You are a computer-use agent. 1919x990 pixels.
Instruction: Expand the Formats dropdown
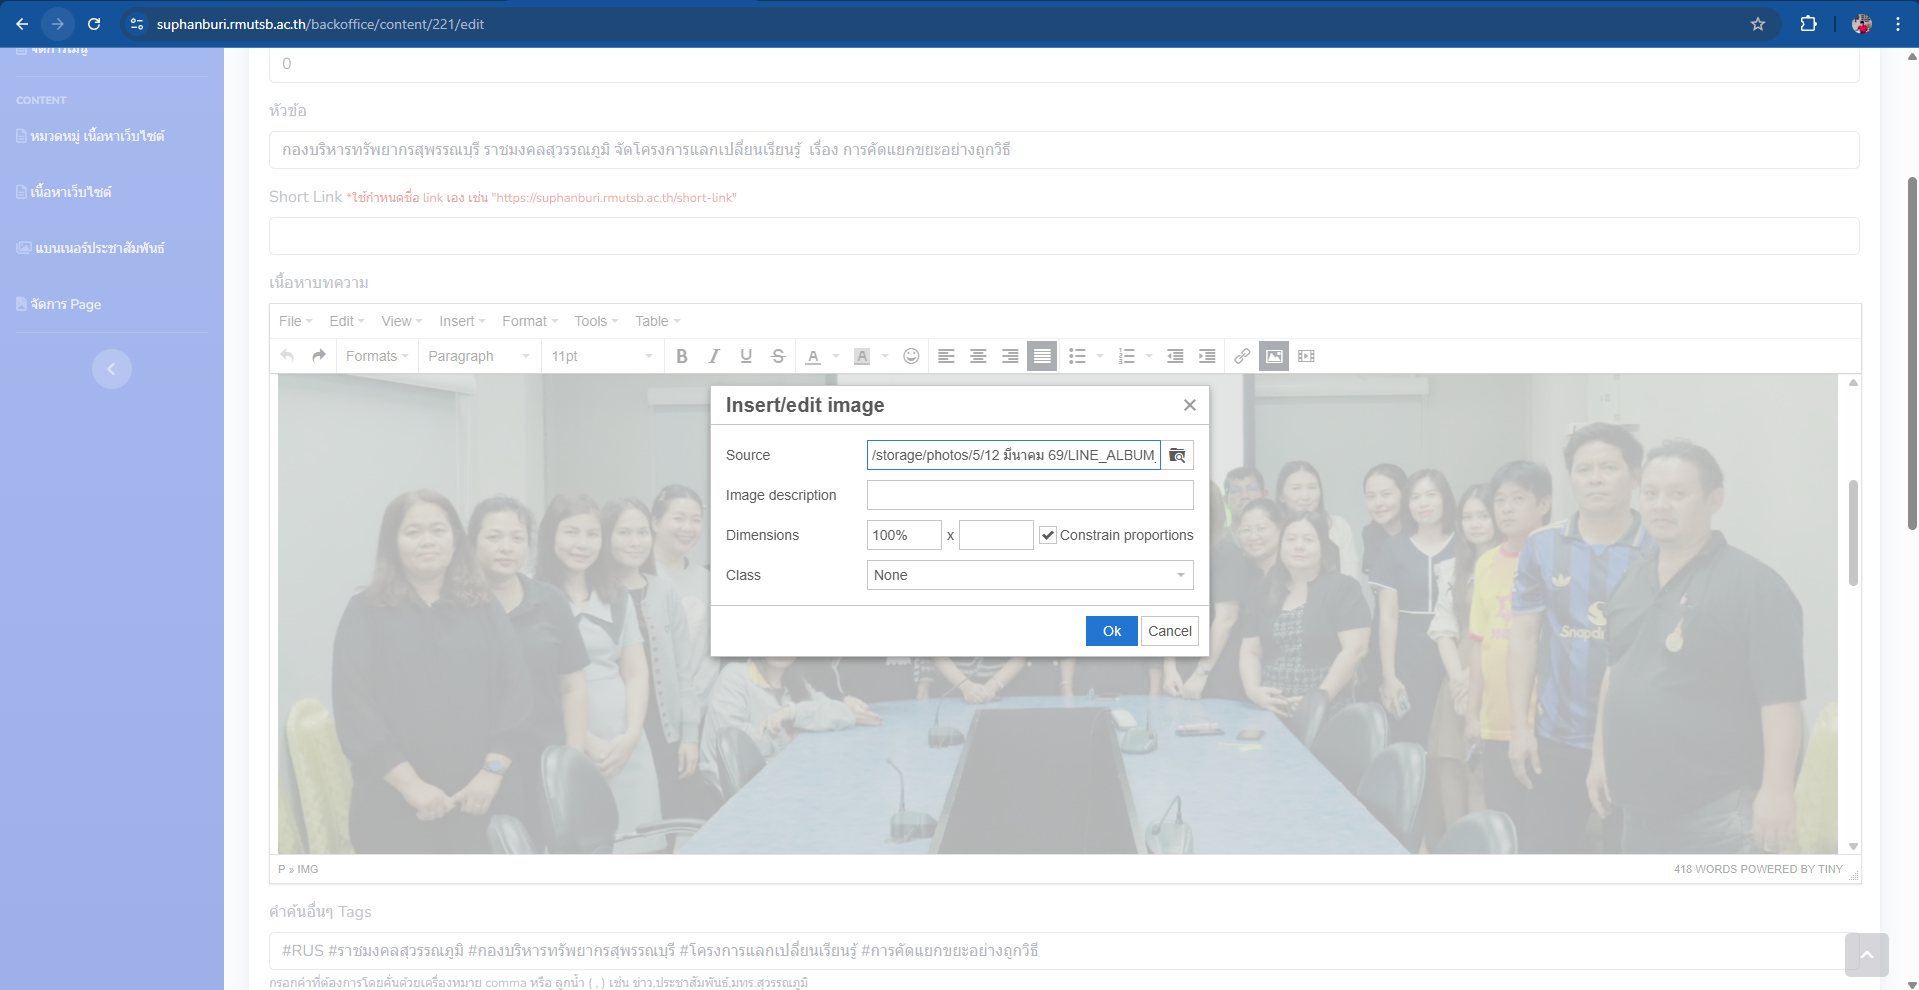(376, 356)
